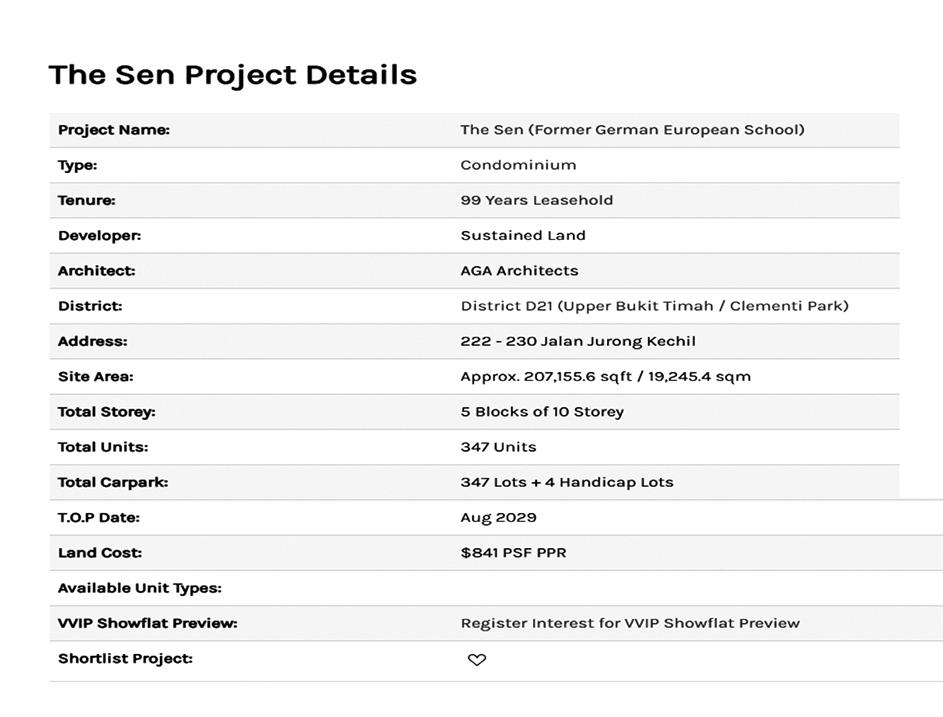Select the $841 PSF PPR land cost

tap(513, 553)
